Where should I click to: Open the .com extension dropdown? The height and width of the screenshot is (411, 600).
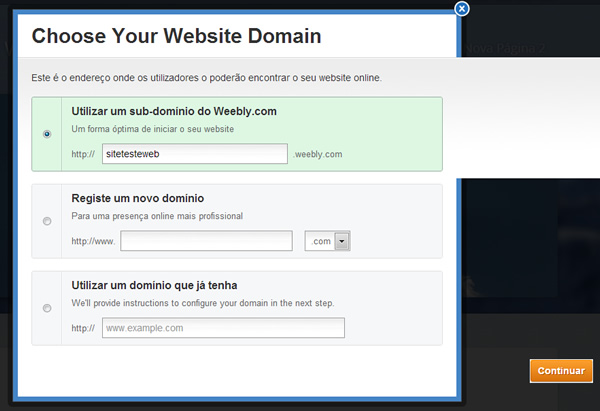[328, 241]
